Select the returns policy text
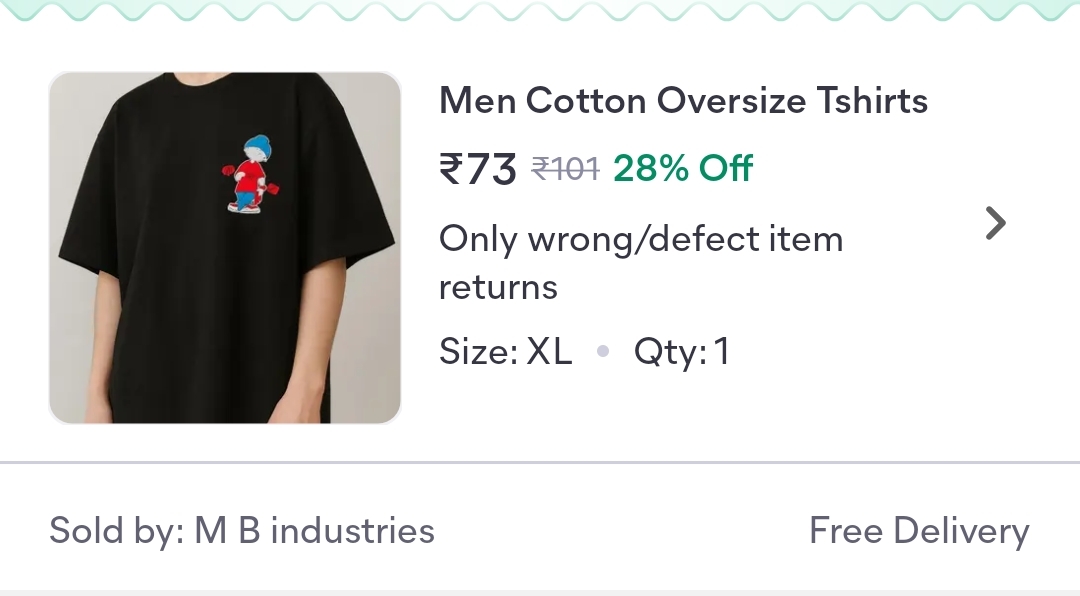This screenshot has width=1080, height=596. 641,262
